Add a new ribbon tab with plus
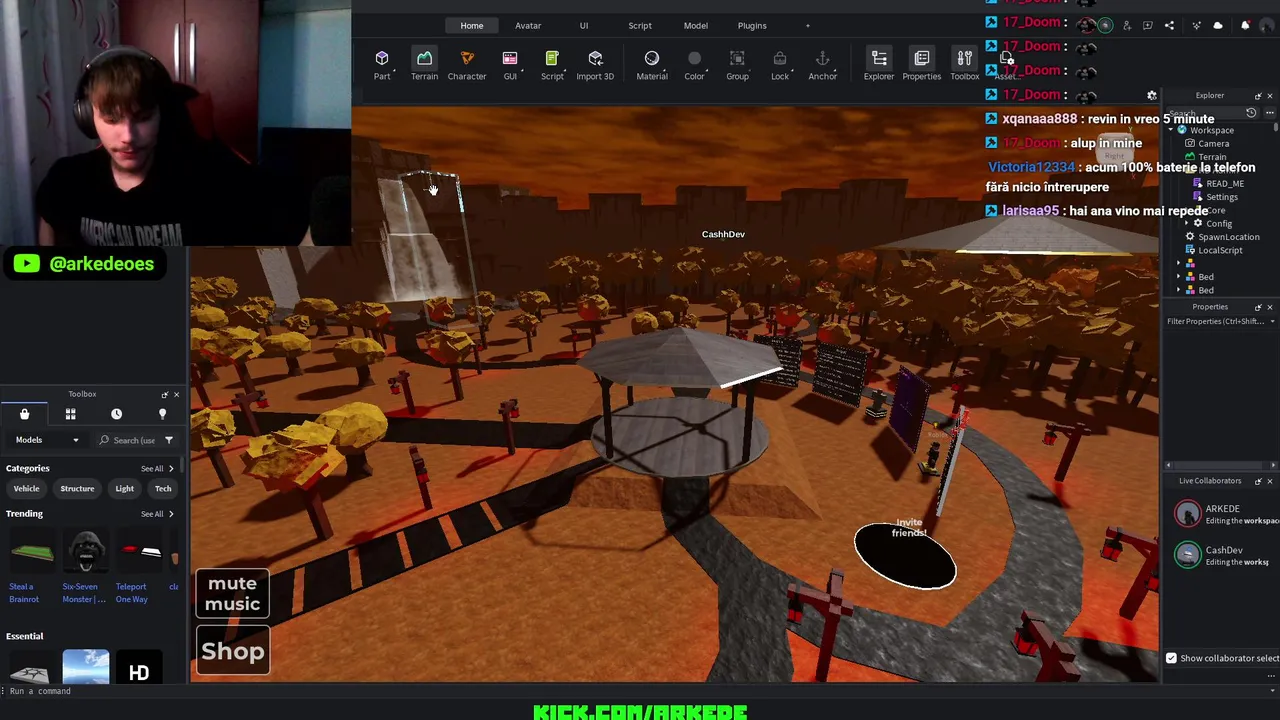 (x=808, y=25)
